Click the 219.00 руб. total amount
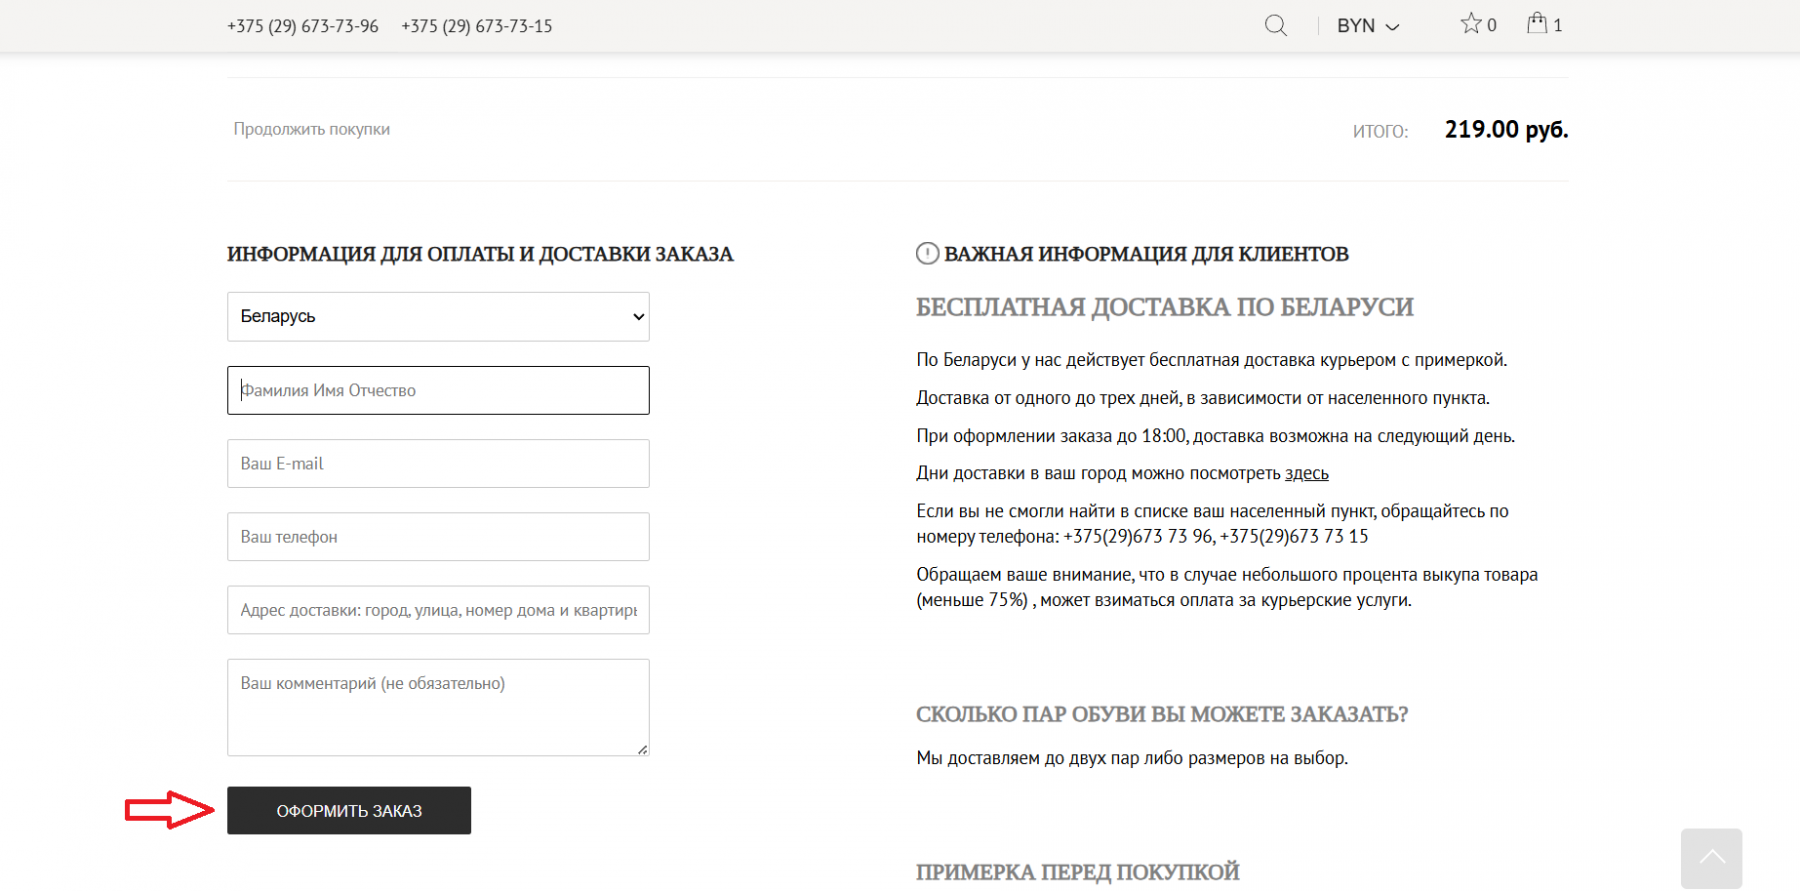1800x891 pixels. click(1505, 130)
